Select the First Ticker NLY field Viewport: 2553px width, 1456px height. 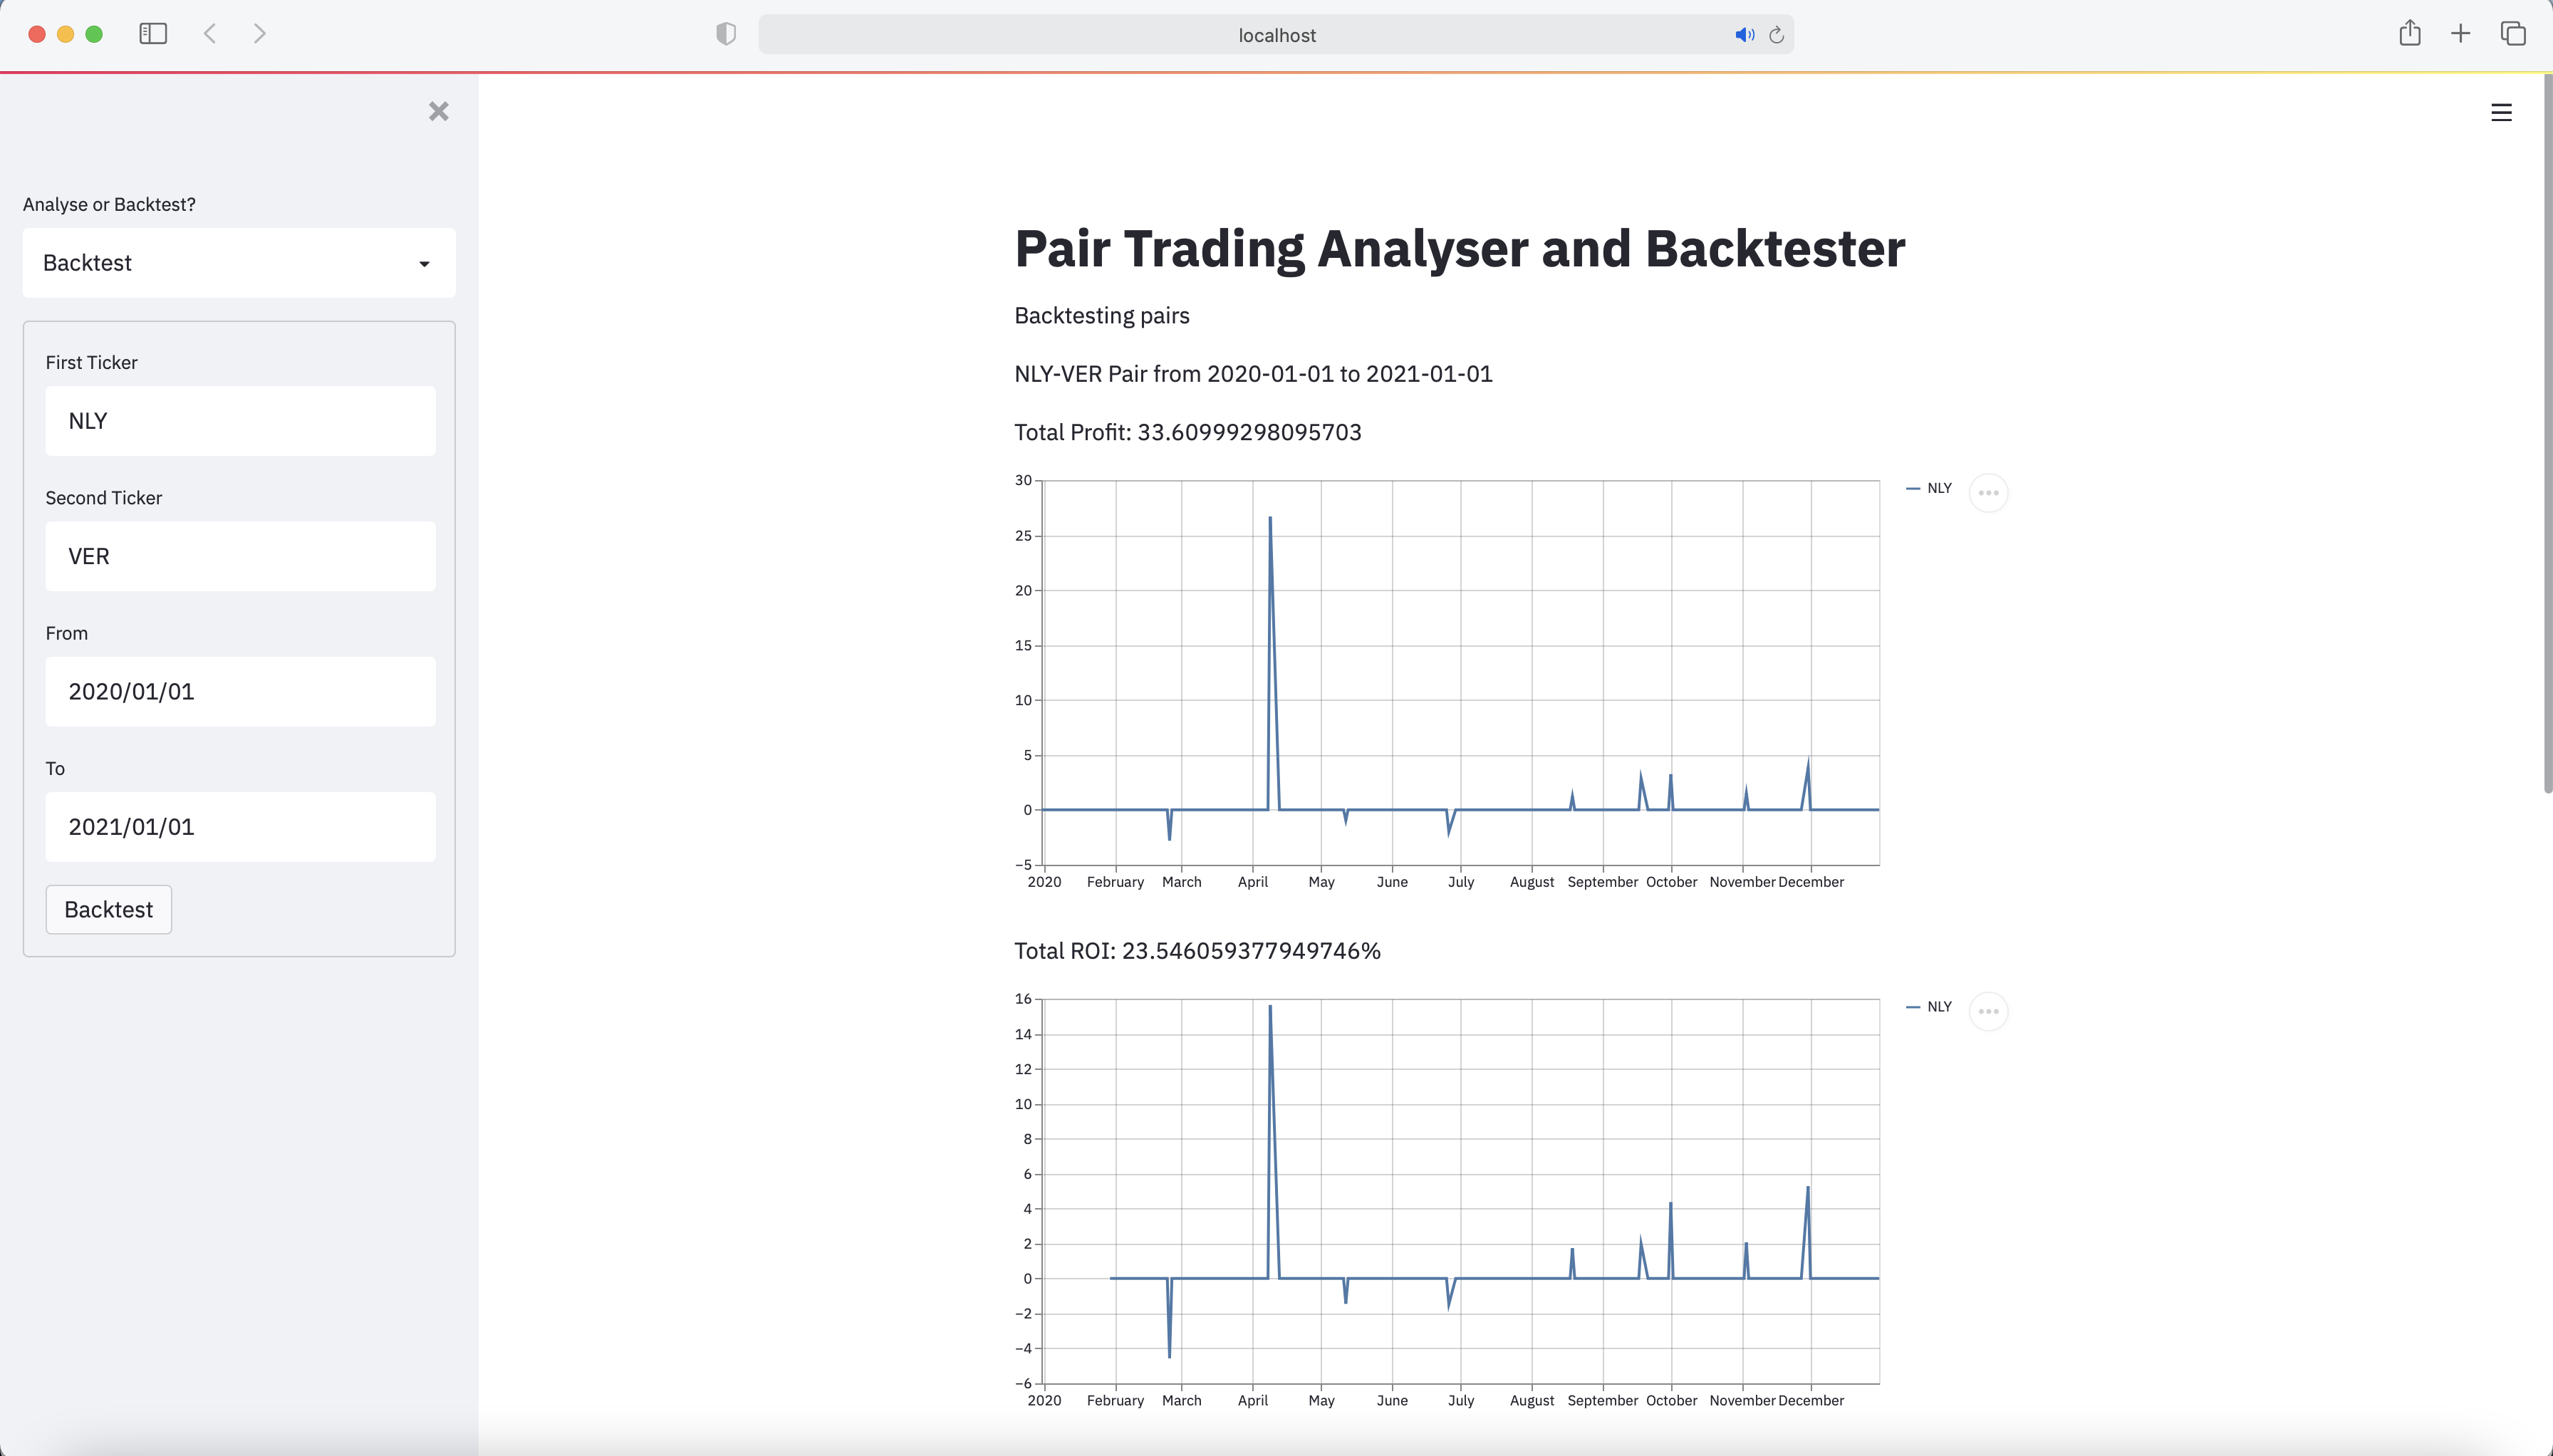tap(240, 420)
